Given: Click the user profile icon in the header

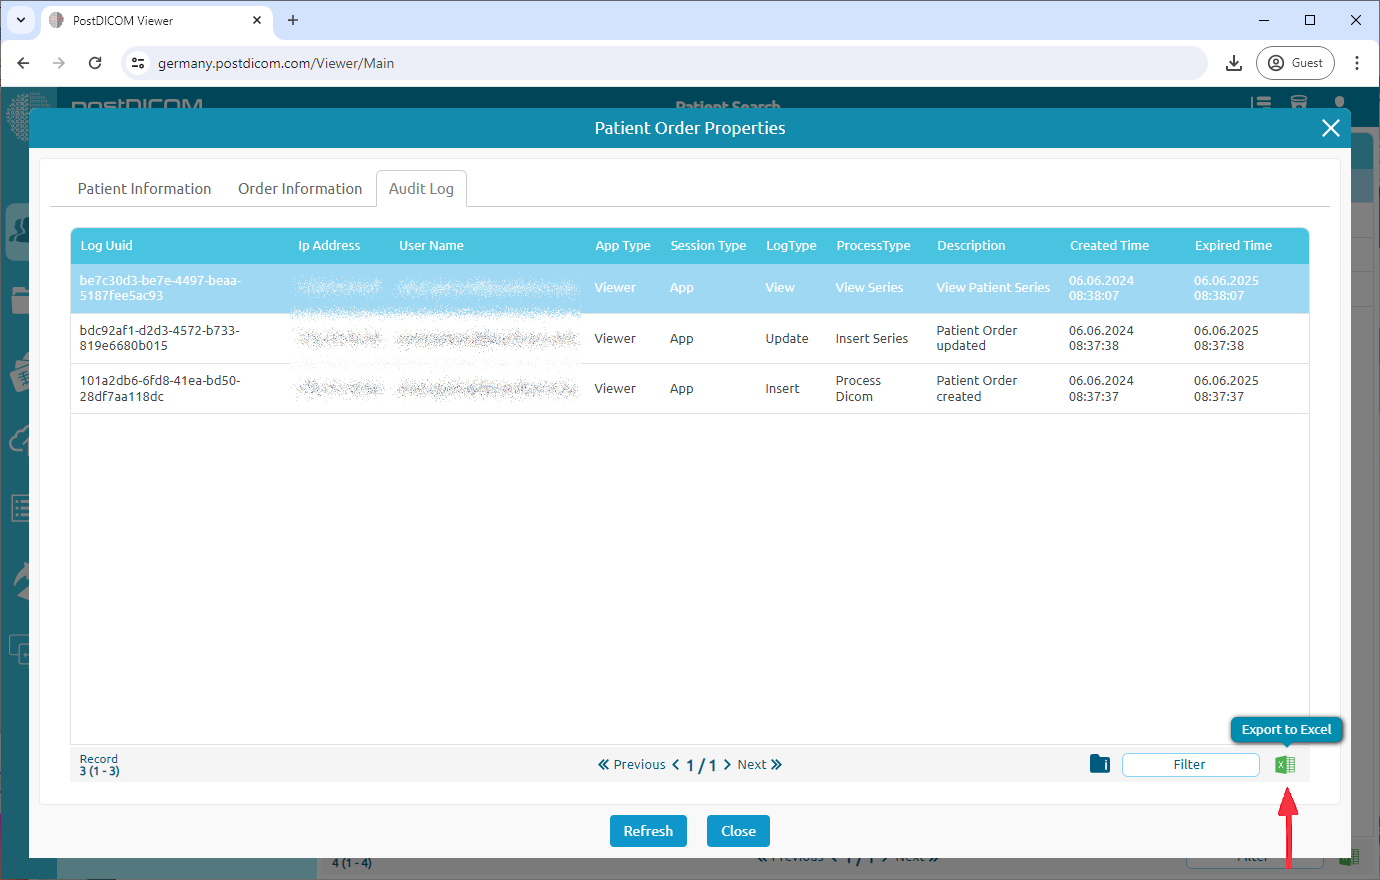Looking at the screenshot, I should click(x=1339, y=103).
